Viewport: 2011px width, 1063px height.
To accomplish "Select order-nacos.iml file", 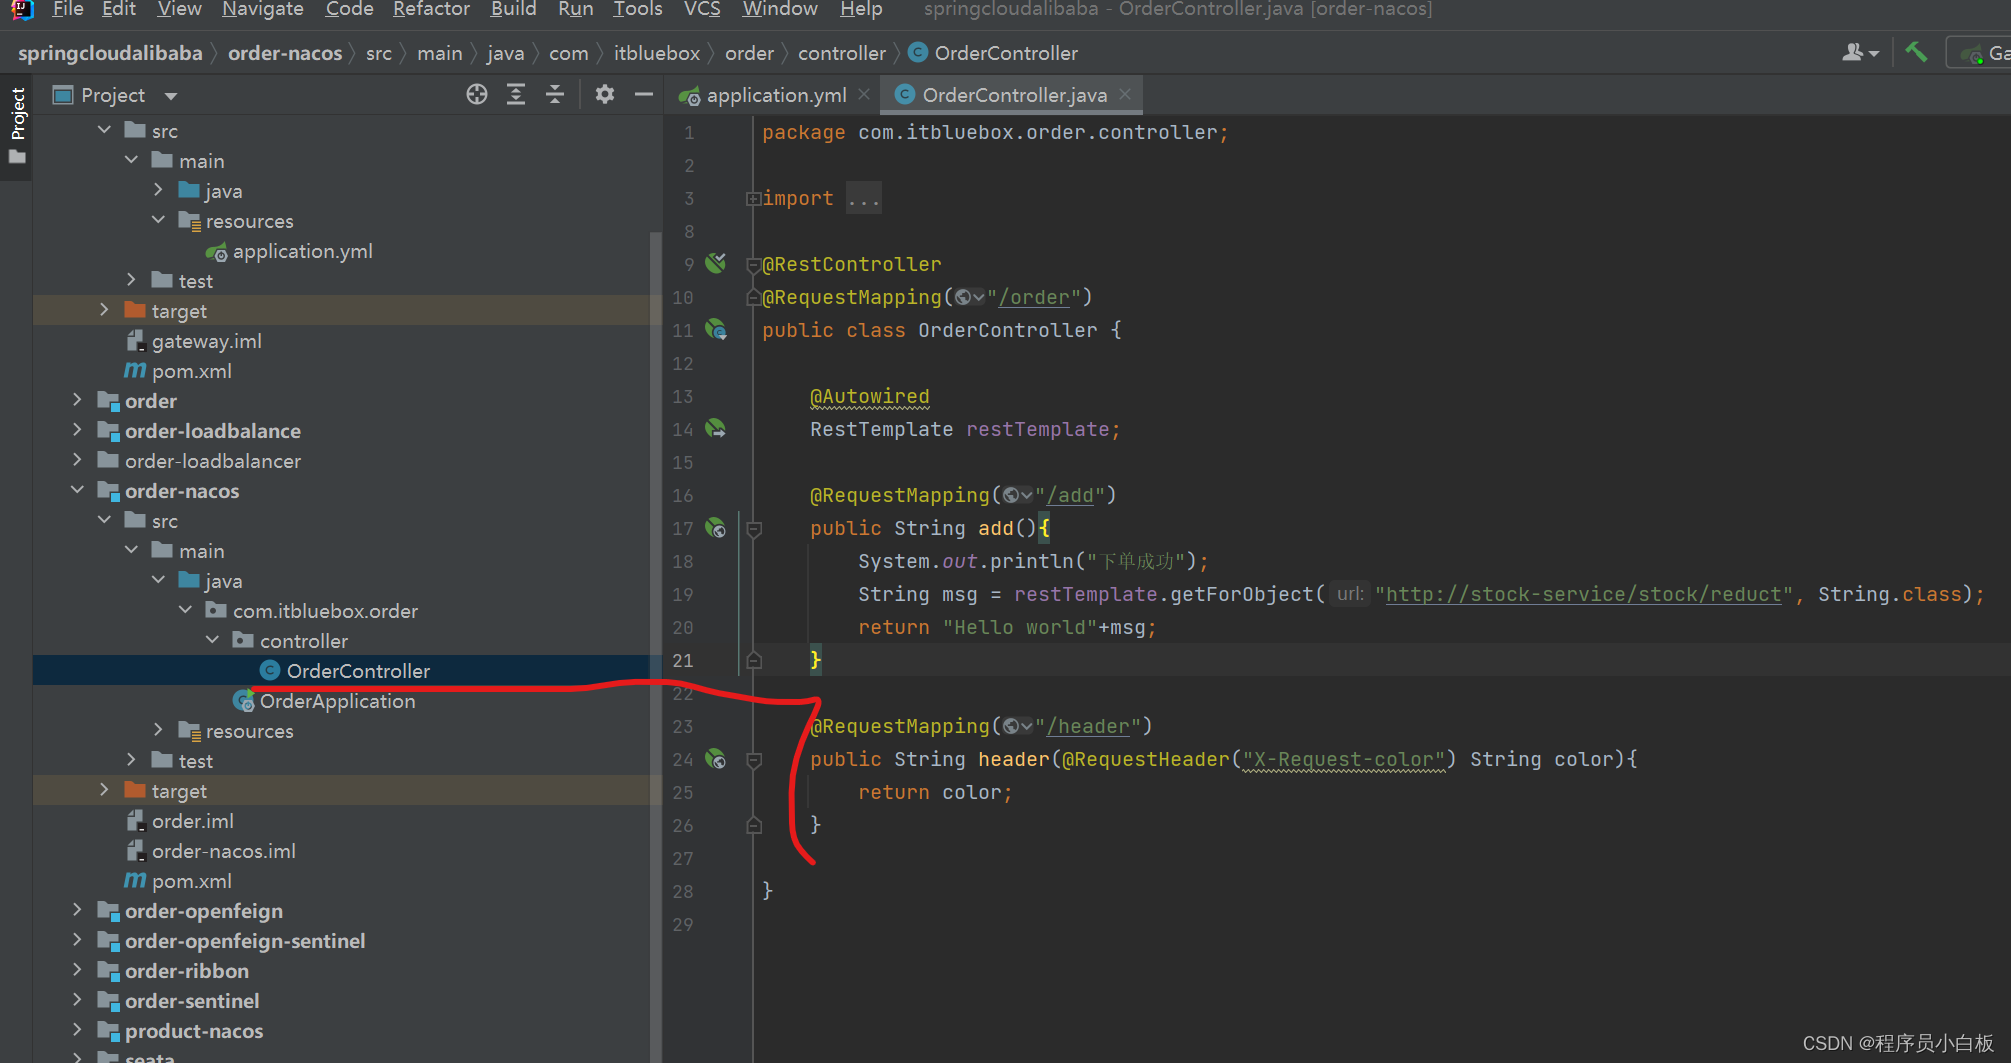I will (x=223, y=851).
